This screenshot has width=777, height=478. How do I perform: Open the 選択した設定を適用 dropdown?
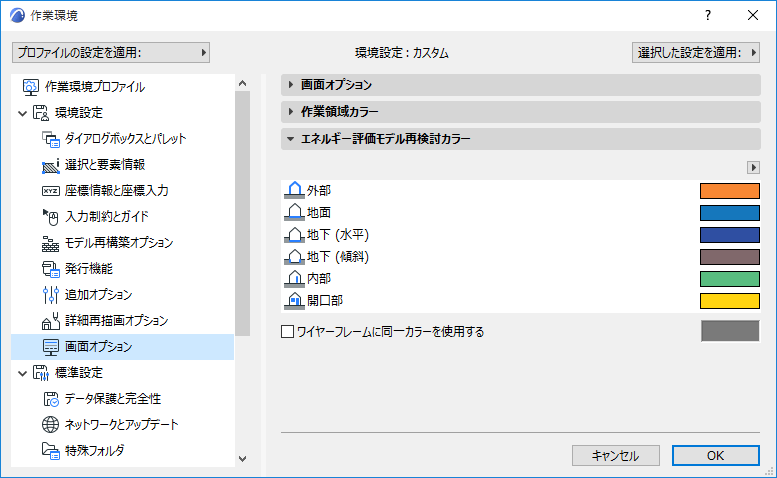click(x=698, y=52)
